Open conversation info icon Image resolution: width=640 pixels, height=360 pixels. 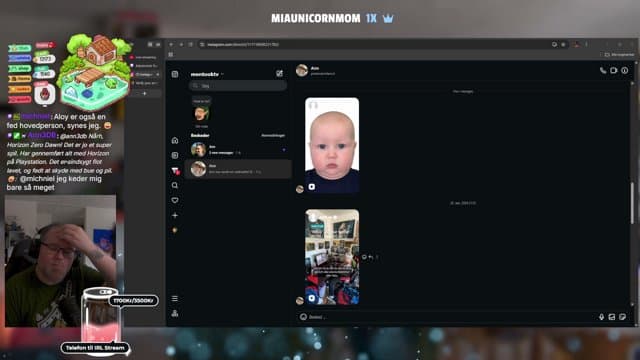[x=624, y=70]
